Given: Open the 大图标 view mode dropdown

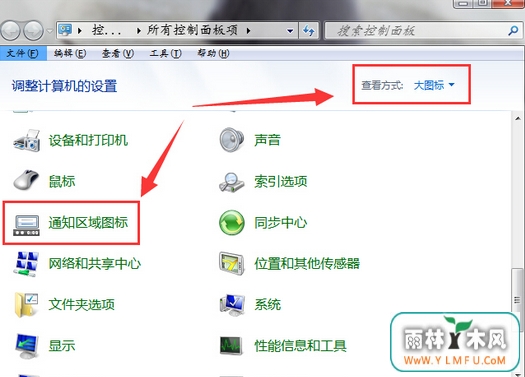Looking at the screenshot, I should 434,85.
